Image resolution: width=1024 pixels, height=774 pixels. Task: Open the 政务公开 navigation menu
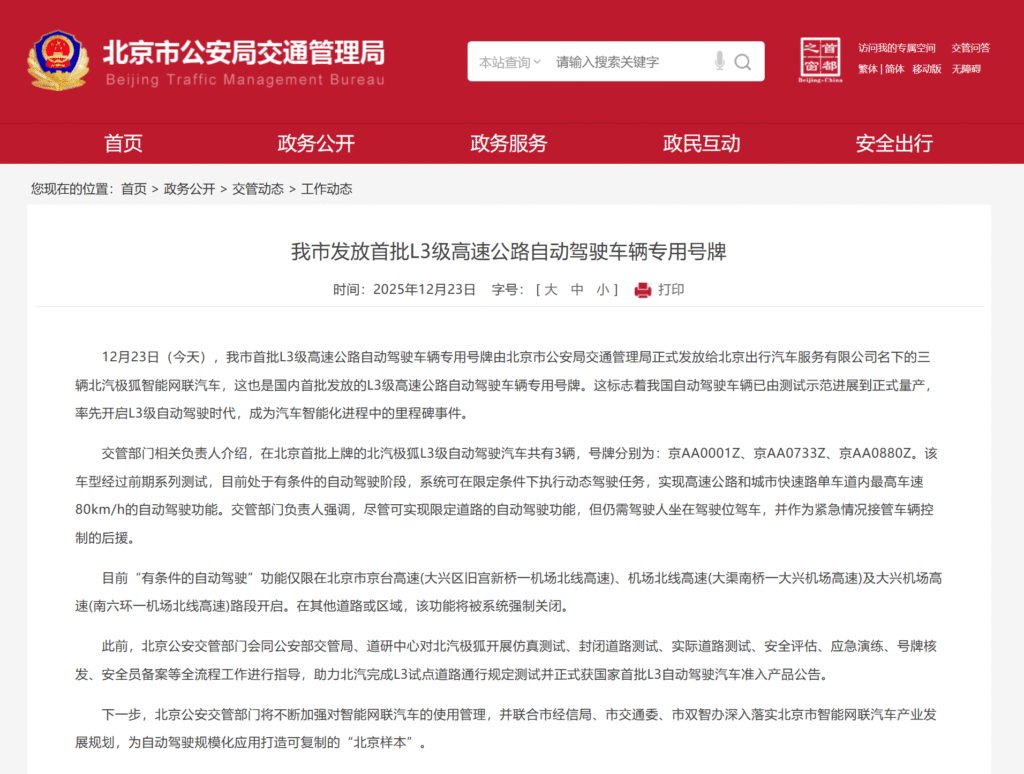[316, 143]
